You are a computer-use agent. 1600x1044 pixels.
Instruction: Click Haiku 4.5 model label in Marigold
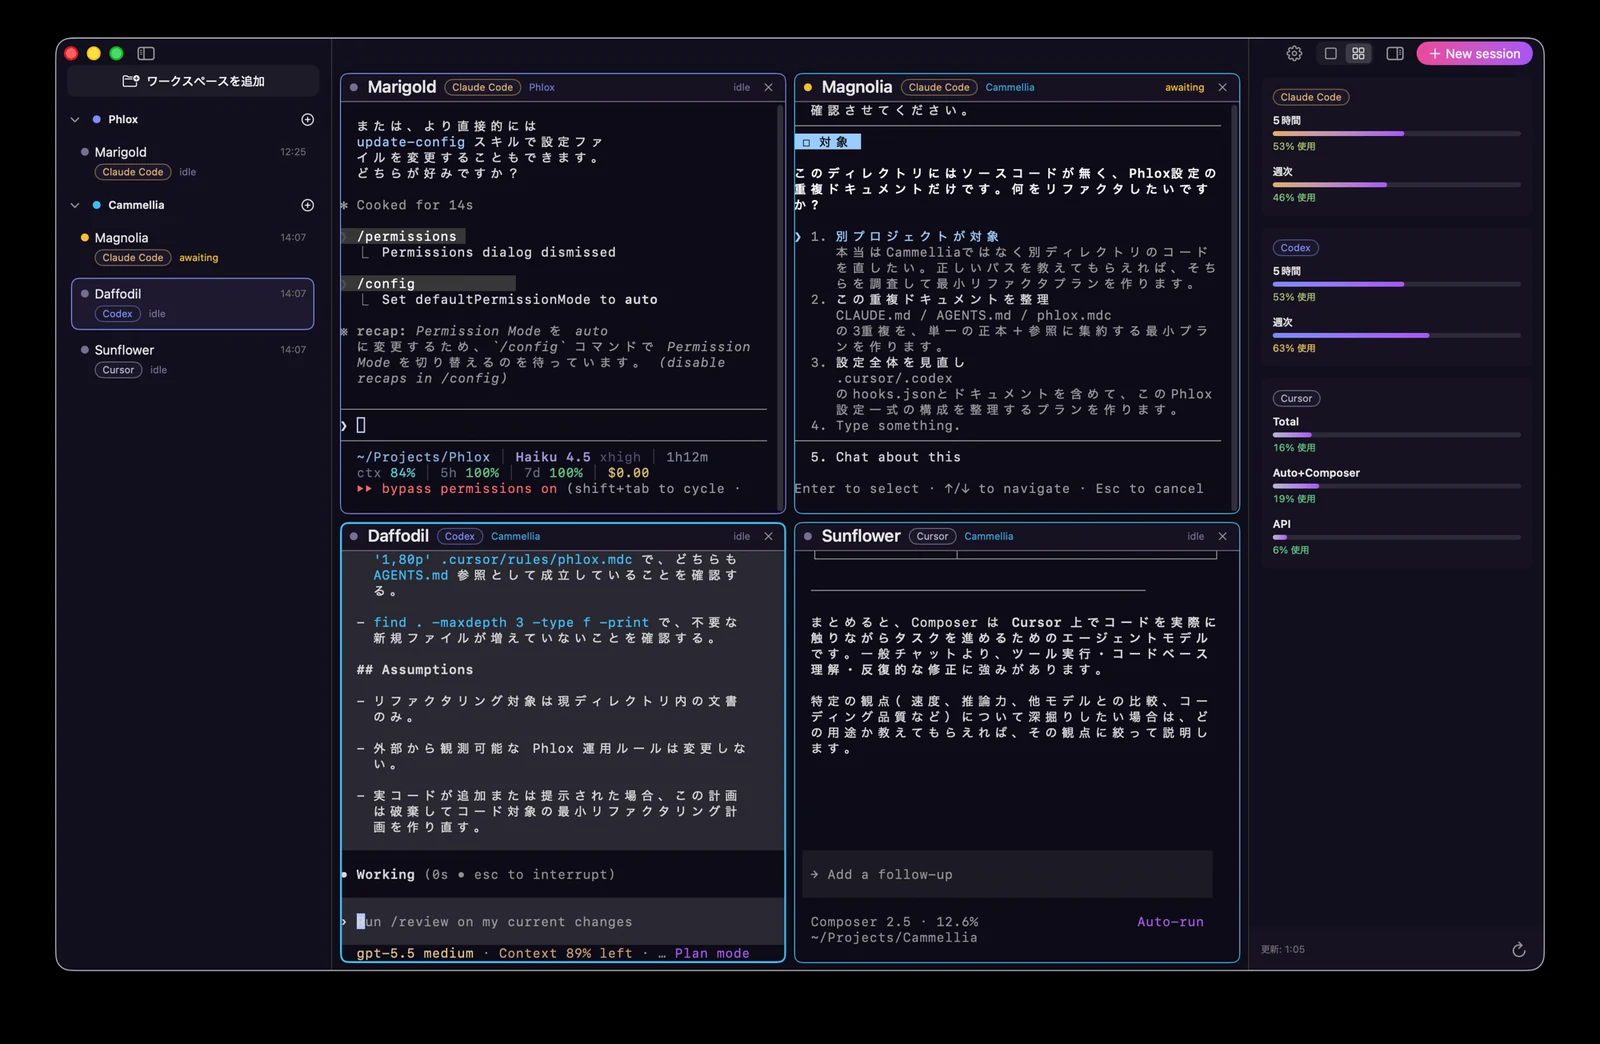(553, 457)
